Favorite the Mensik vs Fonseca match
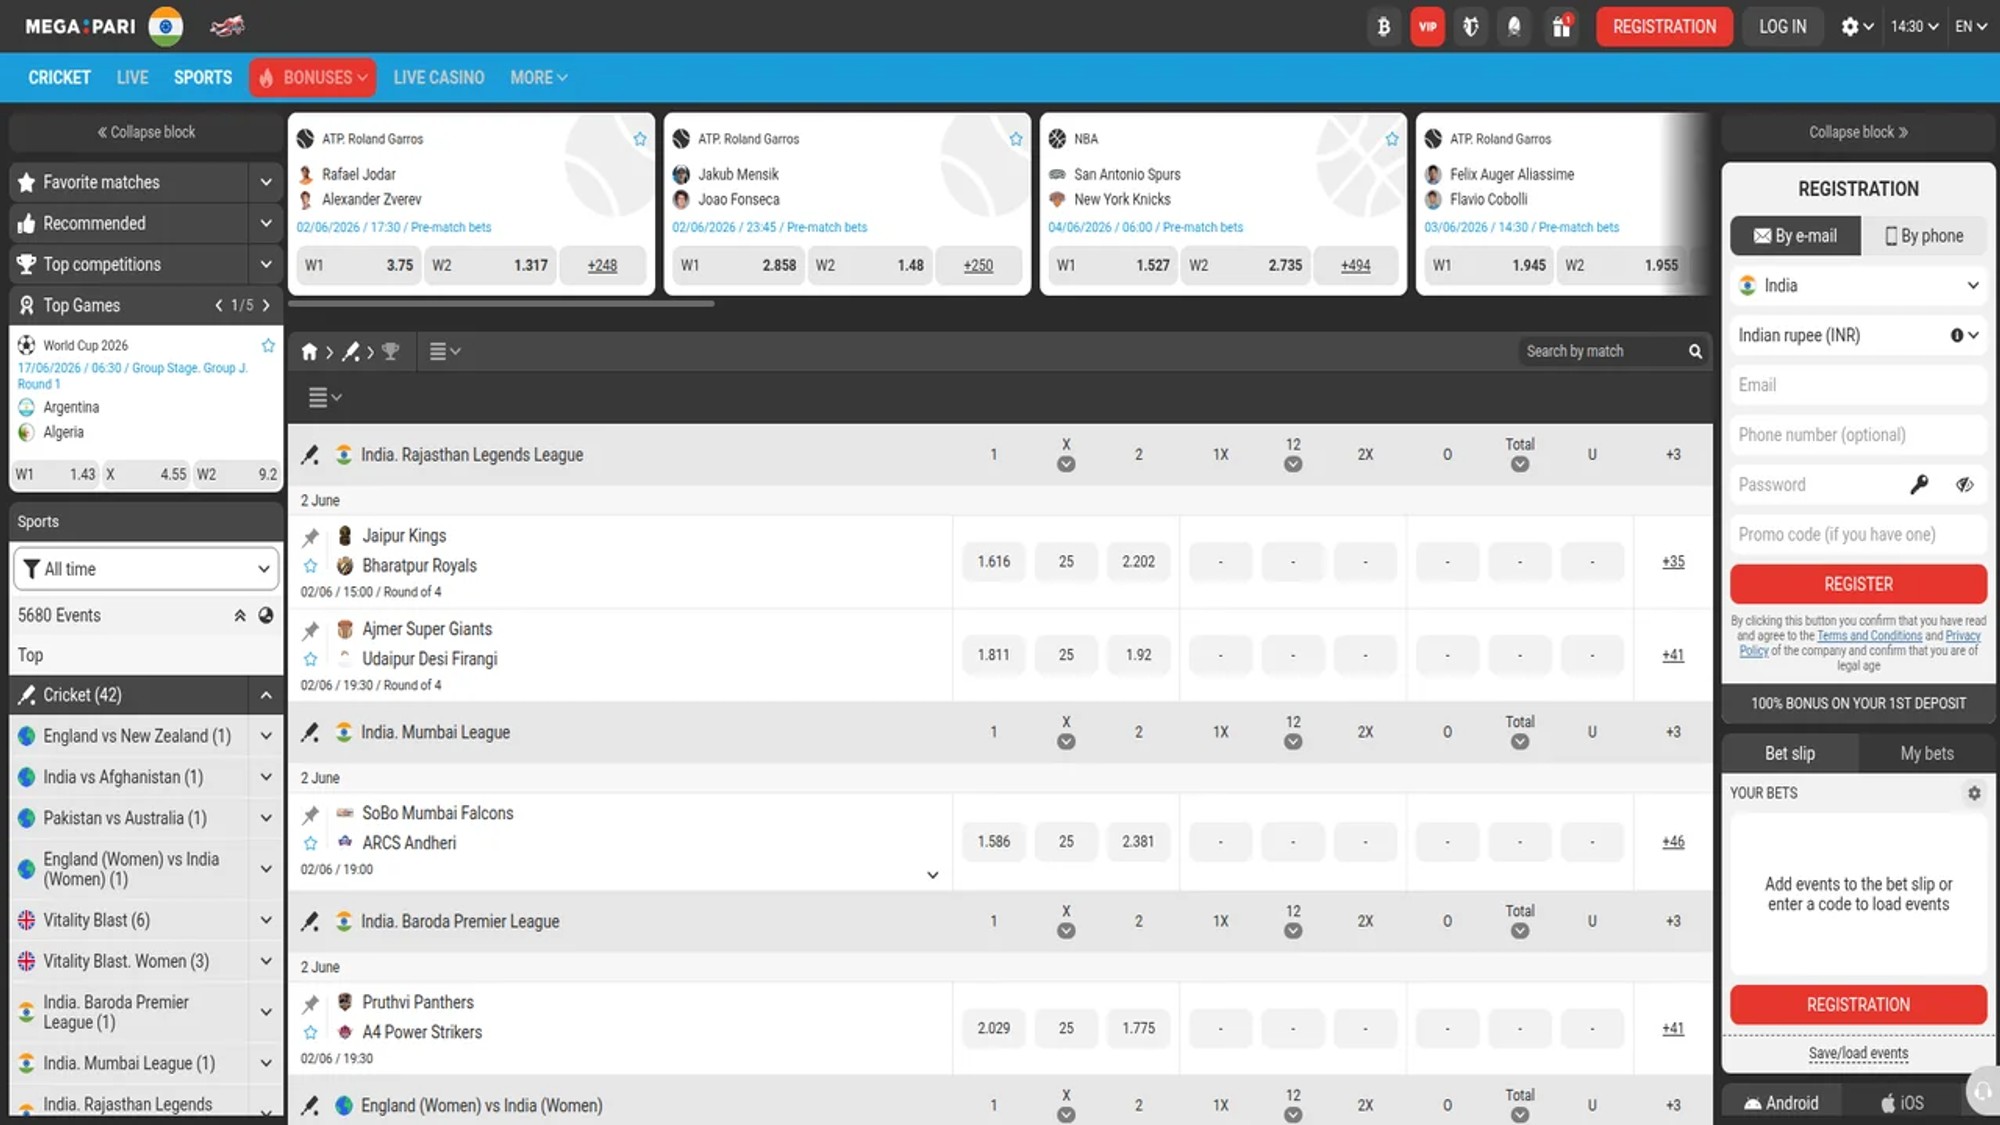Screen dimensions: 2000x1125 click(1016, 139)
